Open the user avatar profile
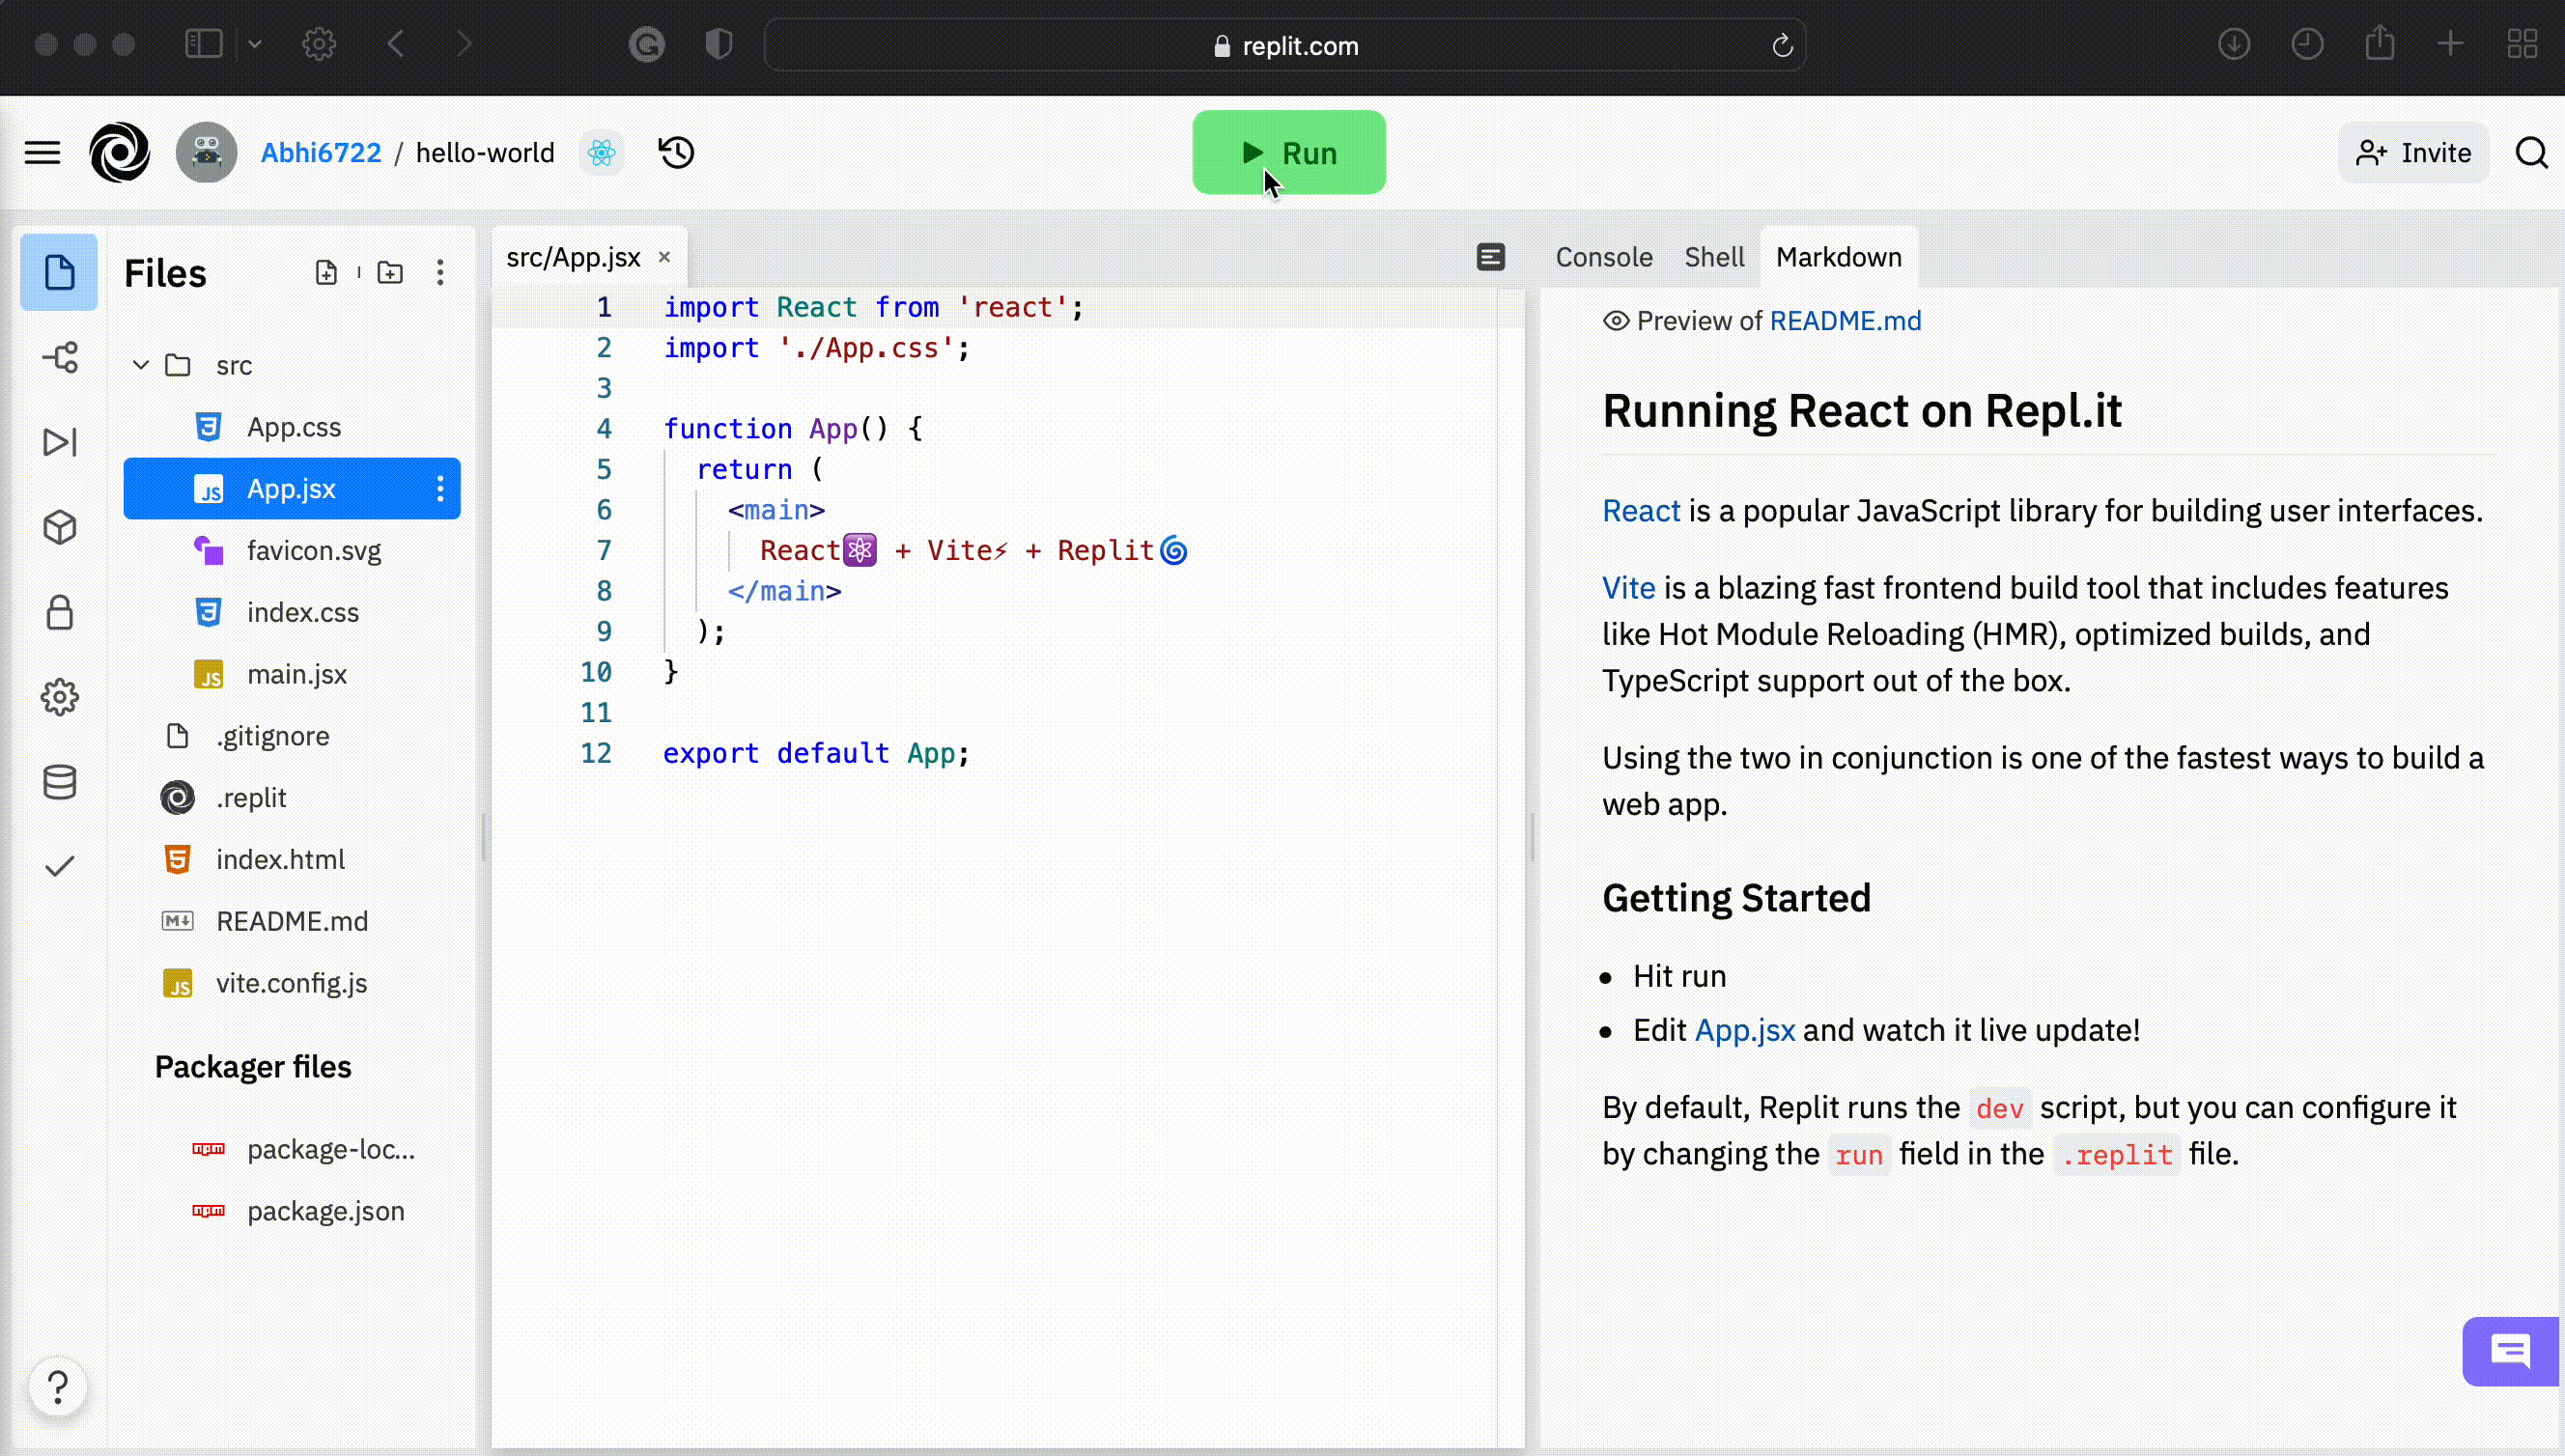The image size is (2565, 1456). 206,153
